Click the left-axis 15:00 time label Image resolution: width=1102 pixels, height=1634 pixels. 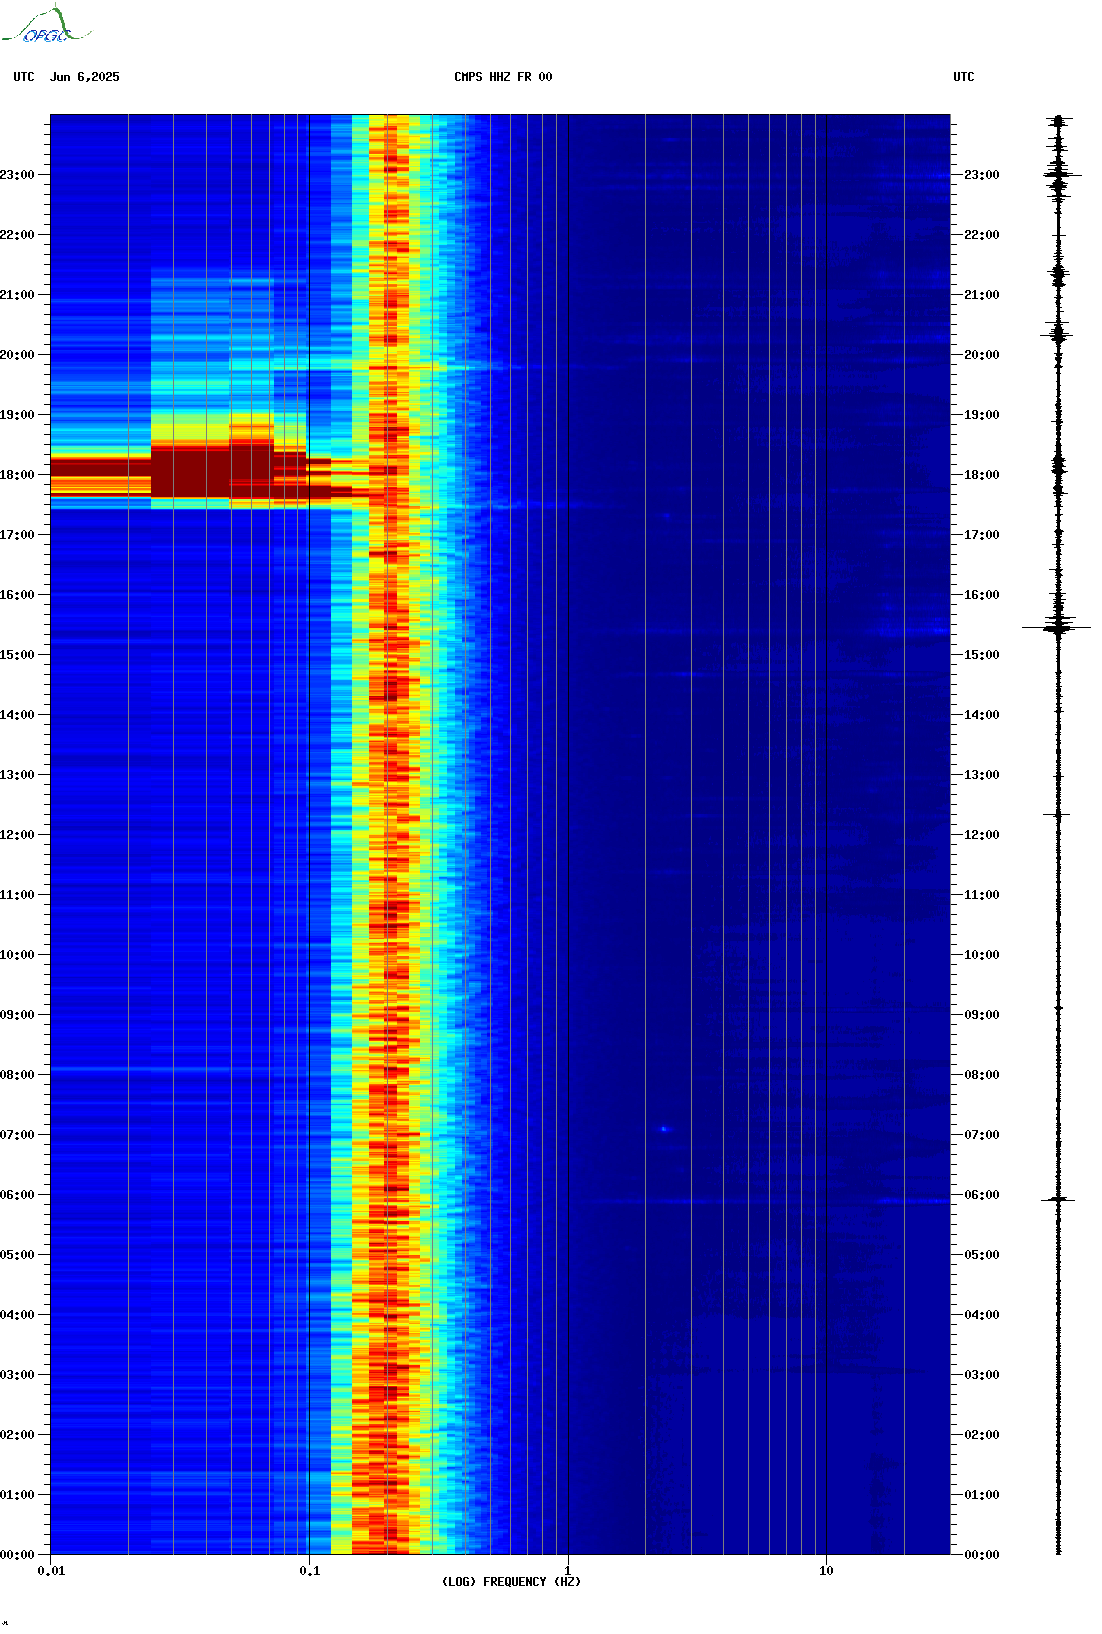(17, 655)
